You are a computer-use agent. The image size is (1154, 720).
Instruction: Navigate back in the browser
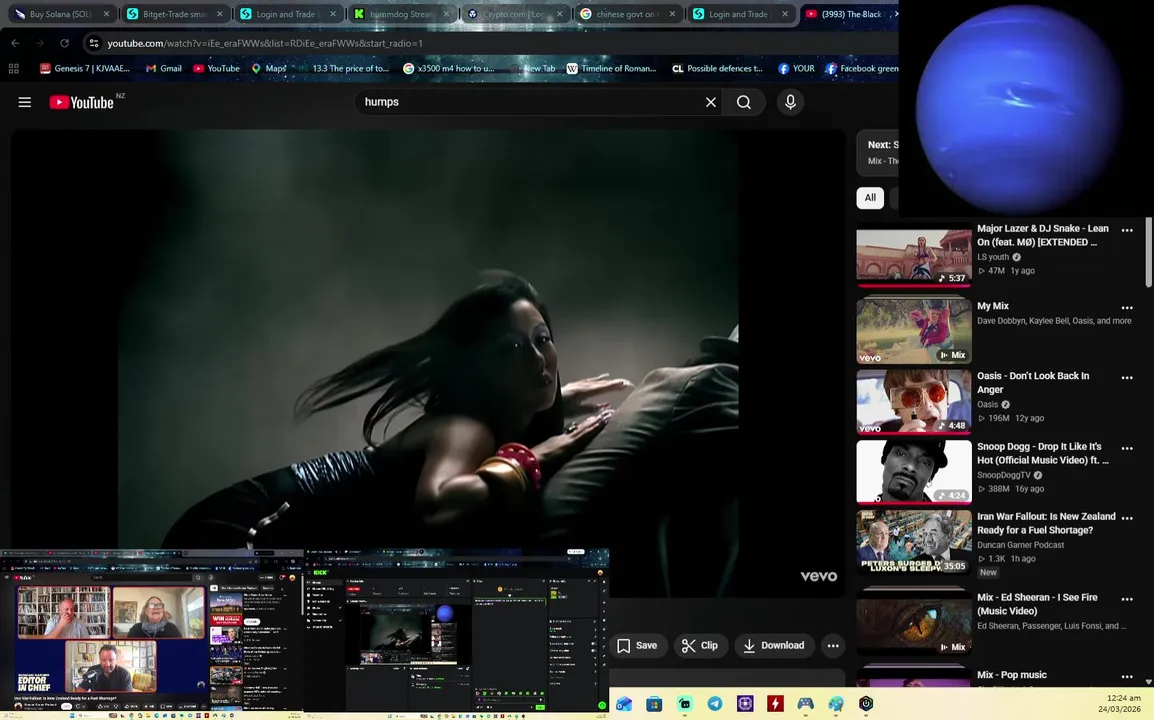(15, 43)
